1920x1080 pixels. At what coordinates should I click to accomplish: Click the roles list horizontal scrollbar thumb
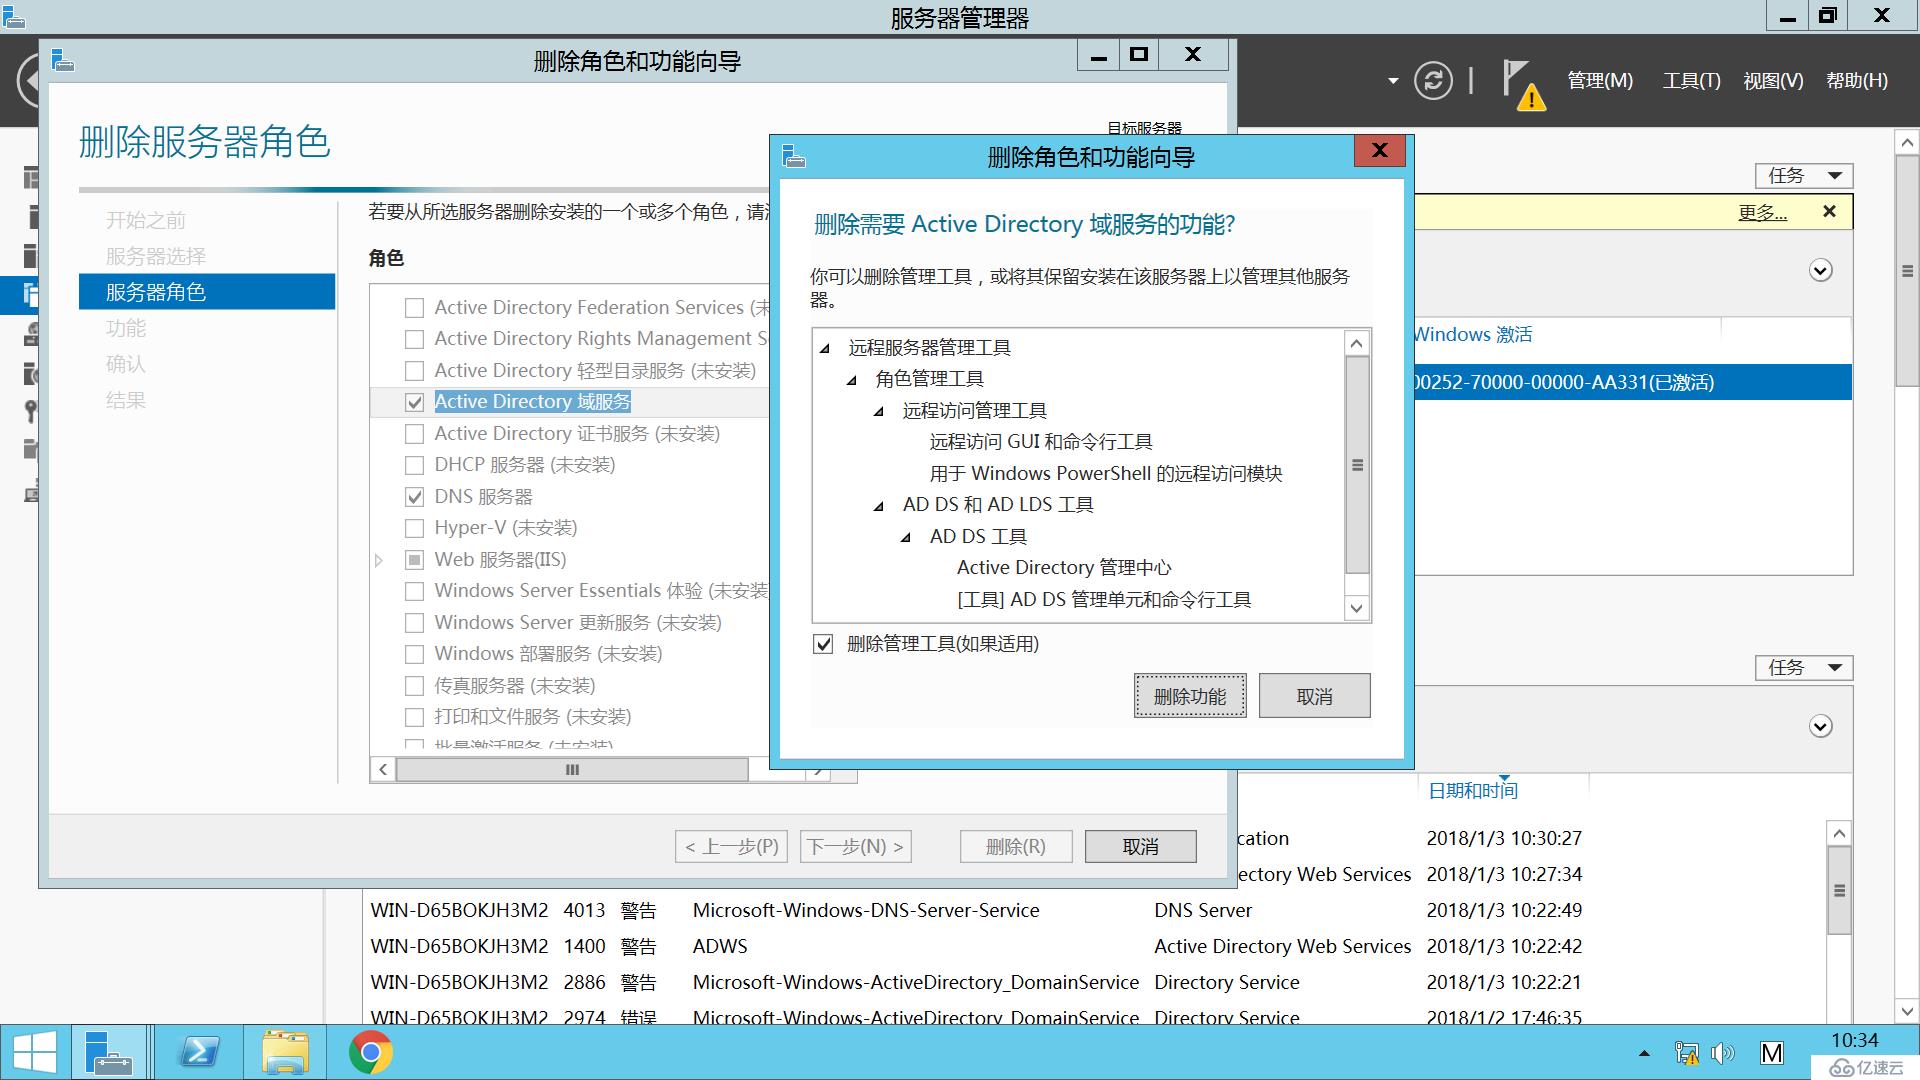pyautogui.click(x=572, y=770)
